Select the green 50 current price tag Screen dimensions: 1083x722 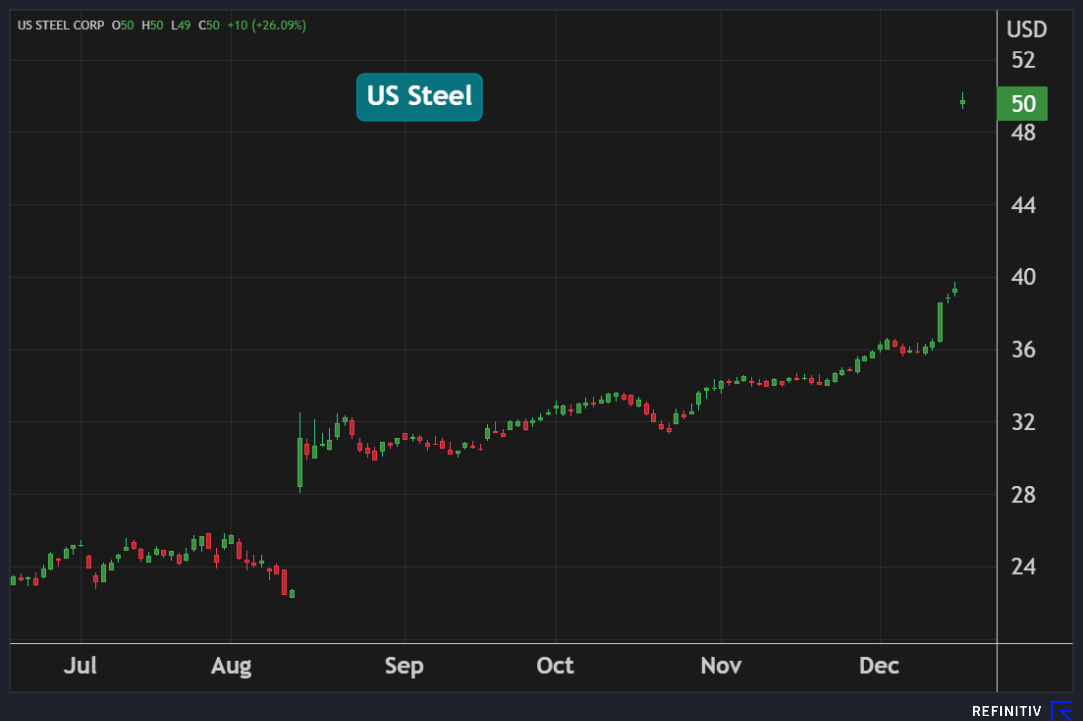(1022, 104)
